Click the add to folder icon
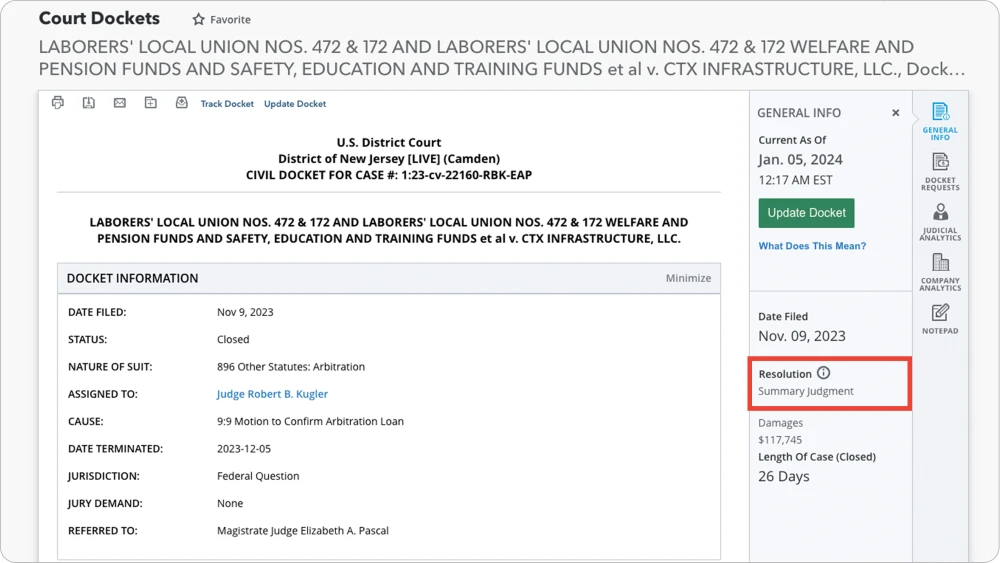The width and height of the screenshot is (1000, 563). tap(150, 103)
